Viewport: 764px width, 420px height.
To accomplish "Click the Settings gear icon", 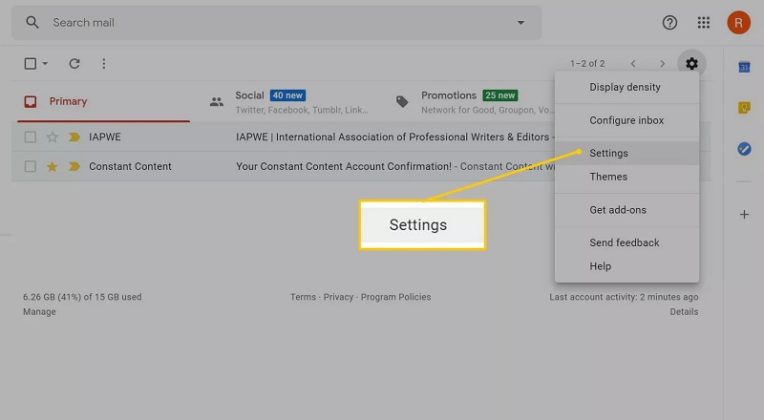I will pos(691,64).
